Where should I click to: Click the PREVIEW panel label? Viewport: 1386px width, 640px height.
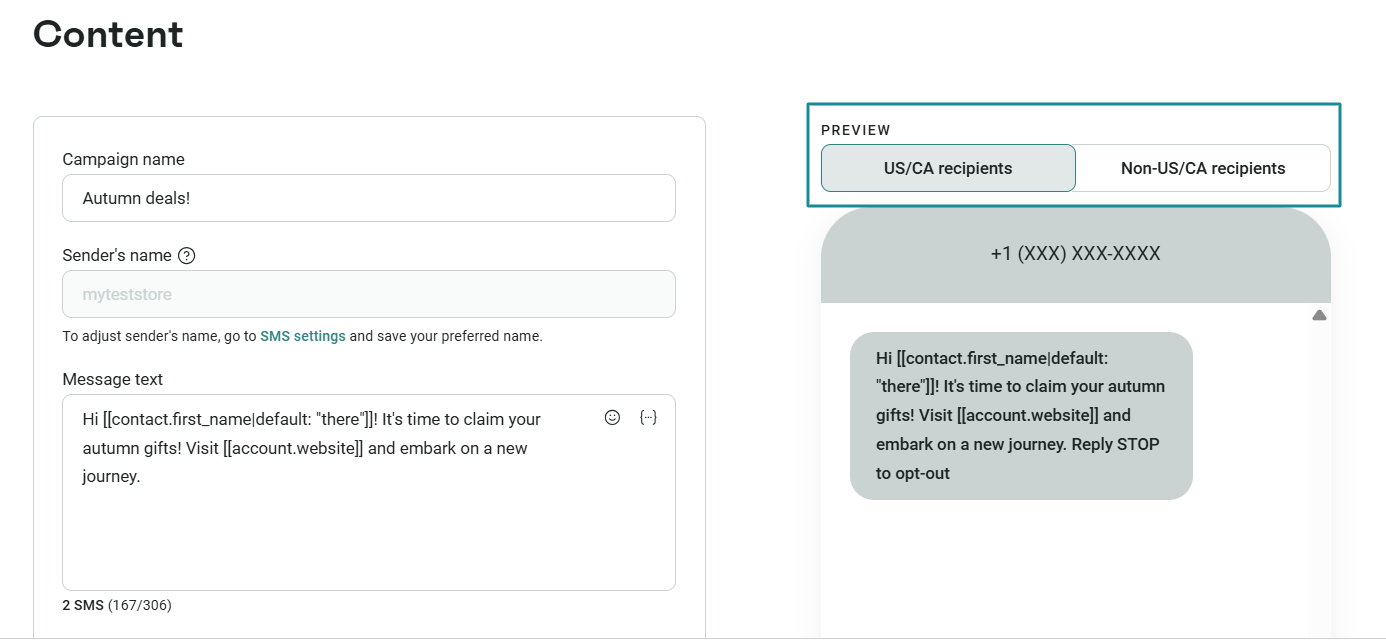click(856, 130)
